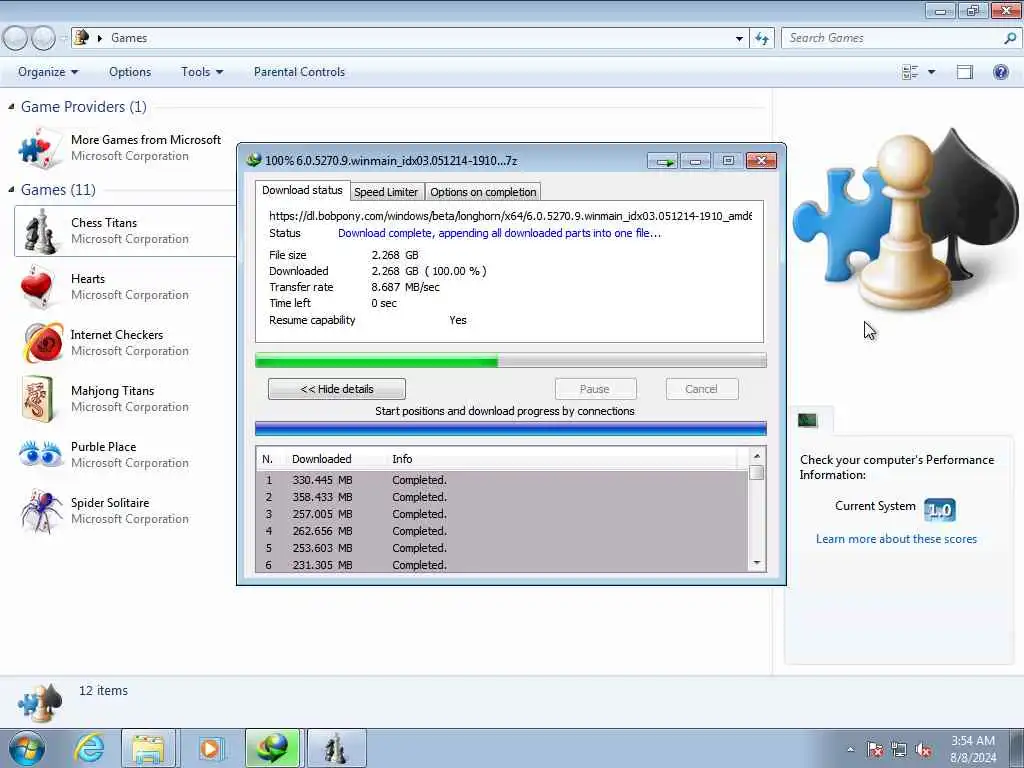
Task: Toggle the preview pane icon
Action: pyautogui.click(x=965, y=72)
